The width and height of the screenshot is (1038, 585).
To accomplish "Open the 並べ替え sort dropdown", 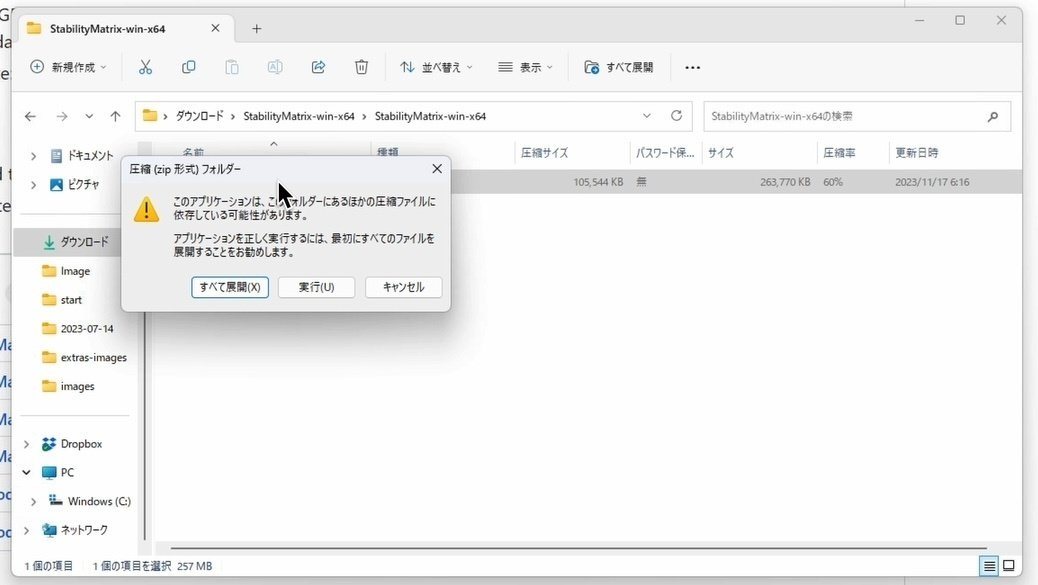I will coord(436,67).
